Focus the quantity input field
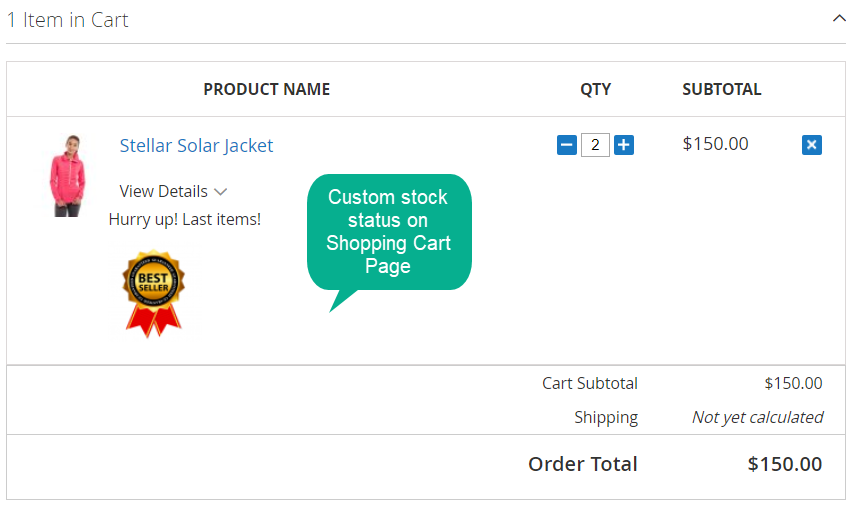Viewport: 854px width, 505px height. (x=595, y=145)
